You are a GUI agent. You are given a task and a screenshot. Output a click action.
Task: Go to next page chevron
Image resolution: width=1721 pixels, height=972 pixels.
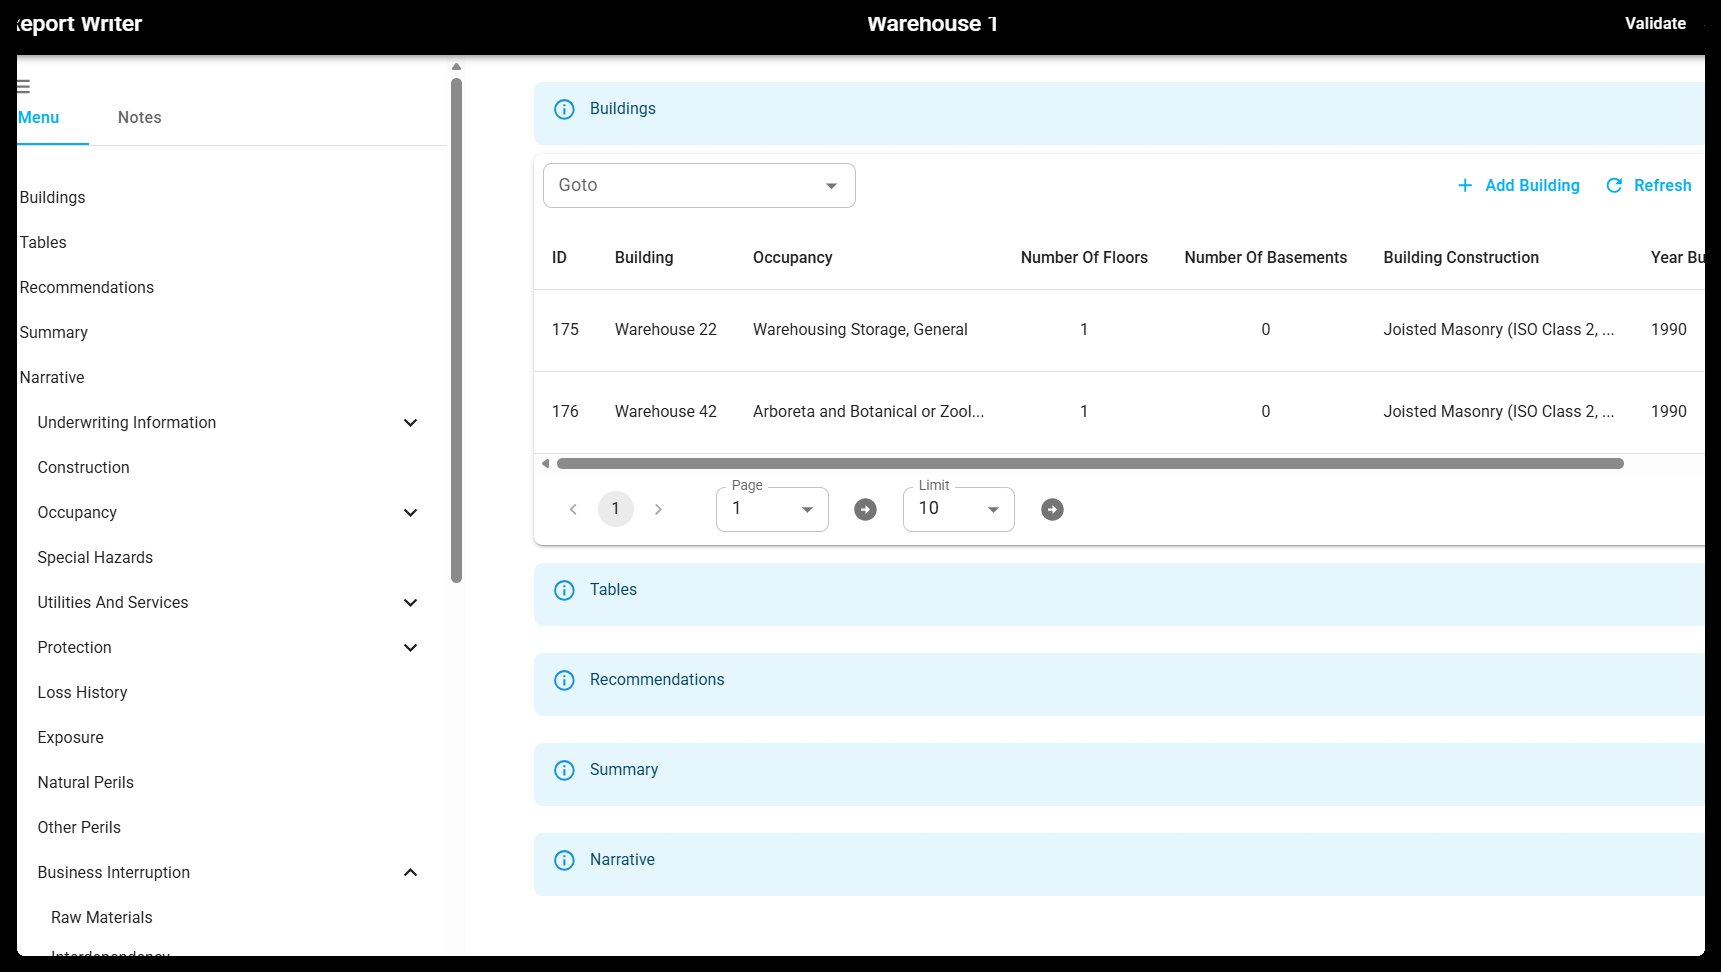coord(658,509)
